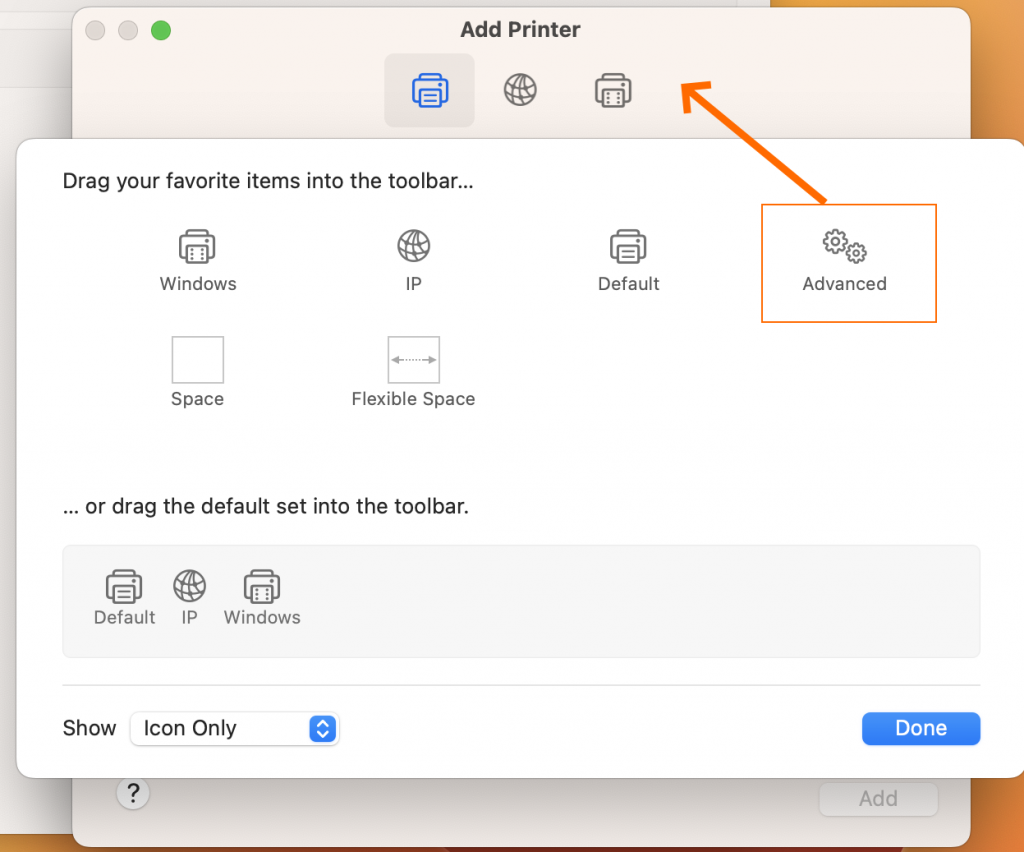This screenshot has width=1024, height=852.
Task: Click the Add Printer window title
Action: (x=520, y=30)
